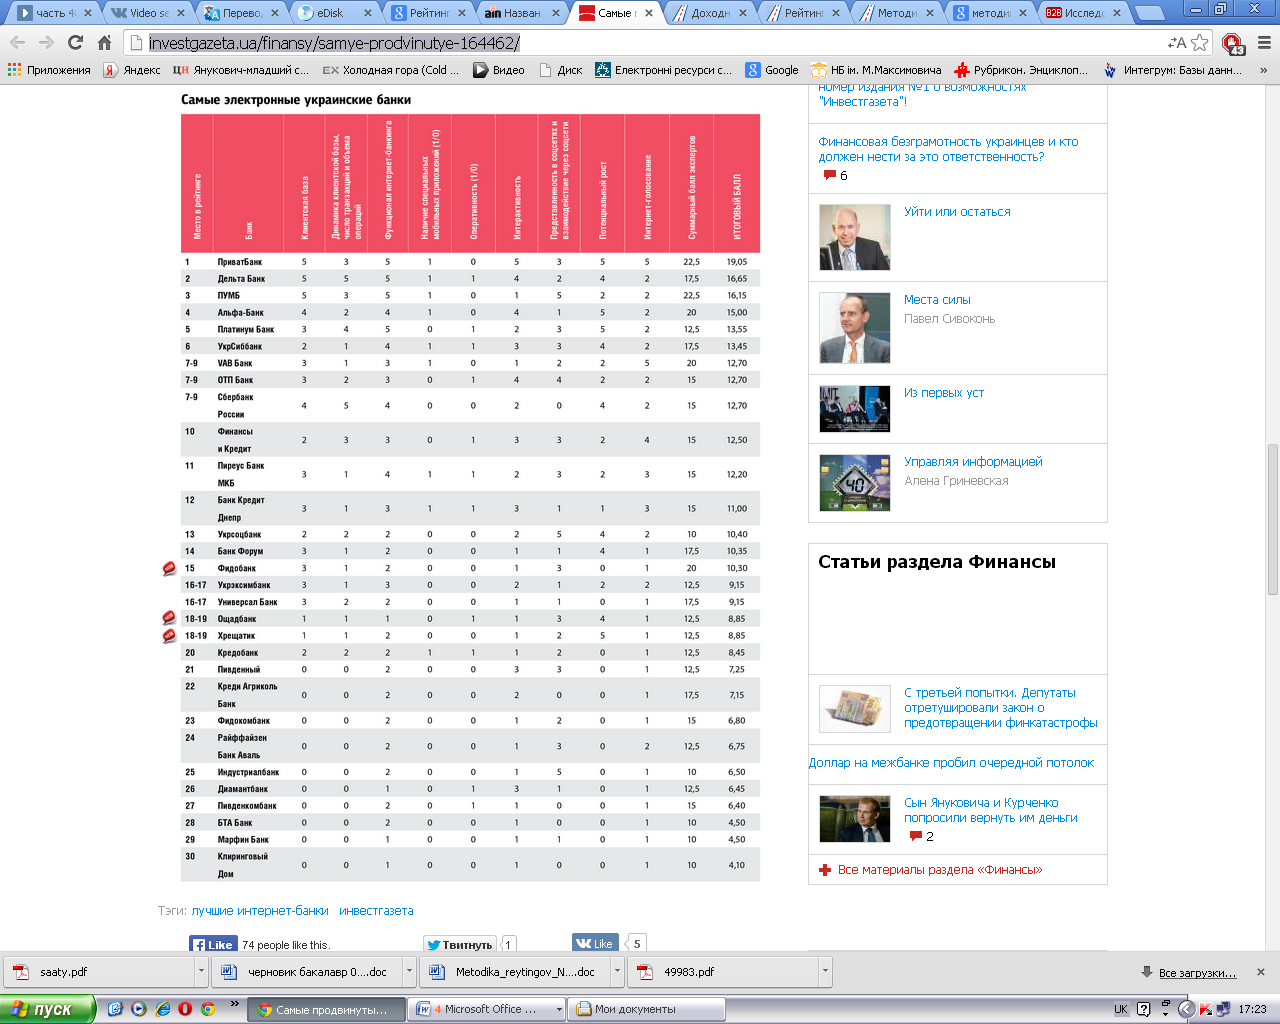Viewport: 1280px width, 1024px height.
Task: Open the saaty.pdf downloaded file
Action: [98, 971]
